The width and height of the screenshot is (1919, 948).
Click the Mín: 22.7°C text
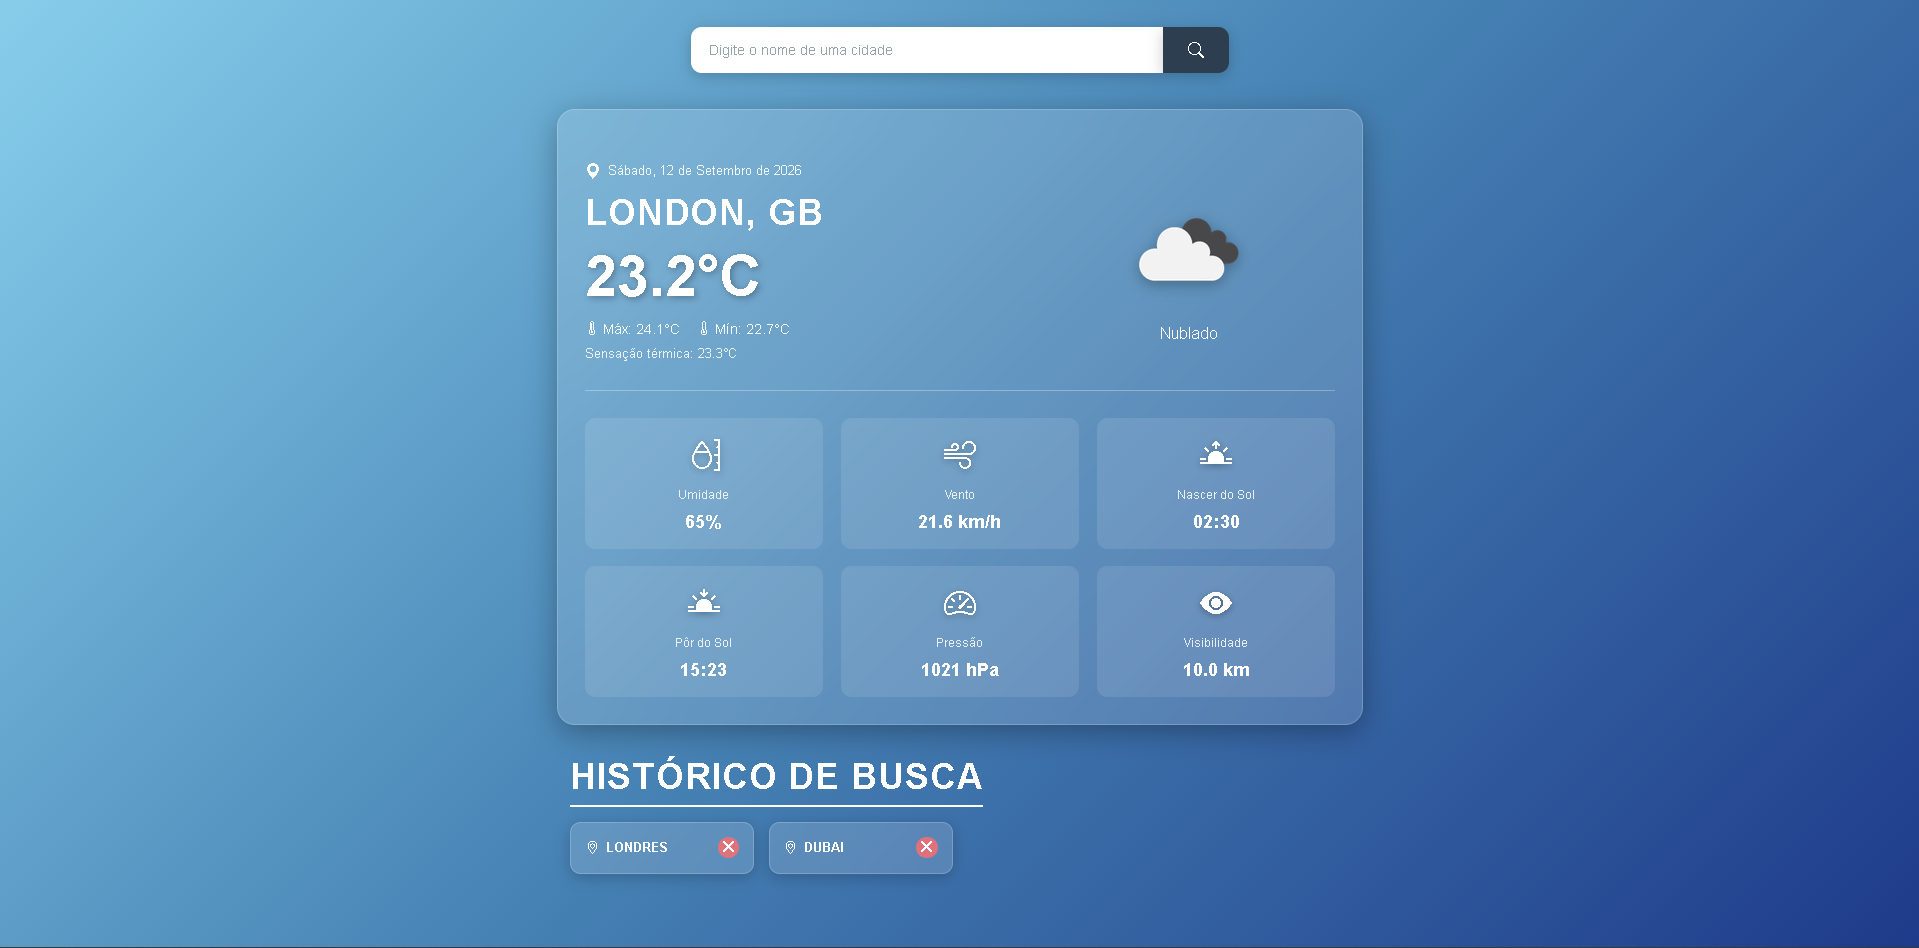[x=752, y=329]
